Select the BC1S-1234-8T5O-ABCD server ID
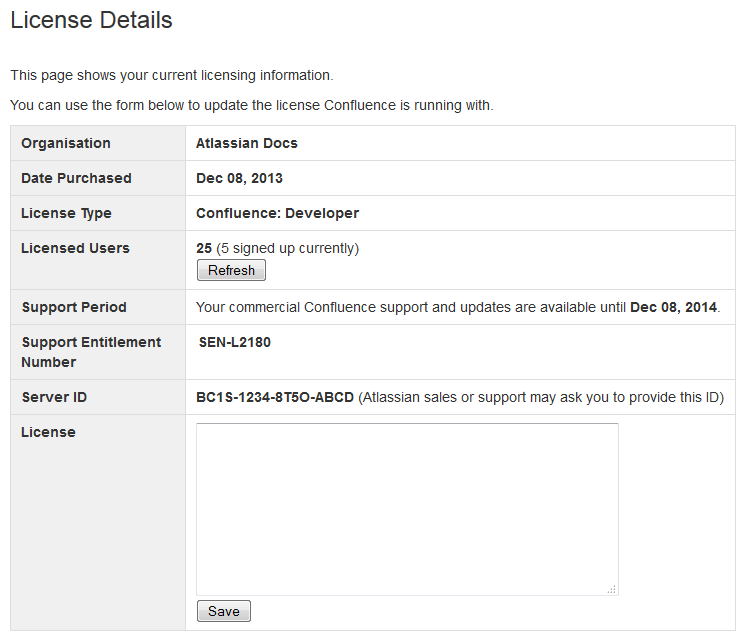 click(275, 397)
